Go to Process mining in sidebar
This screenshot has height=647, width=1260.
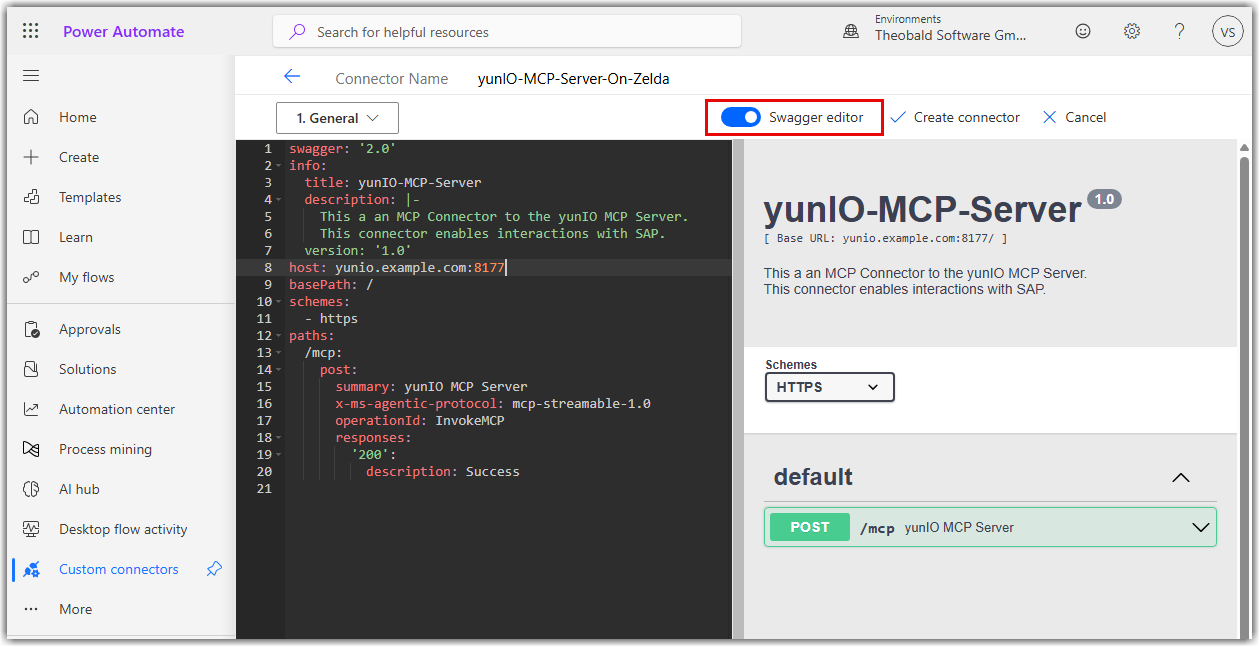coord(105,449)
